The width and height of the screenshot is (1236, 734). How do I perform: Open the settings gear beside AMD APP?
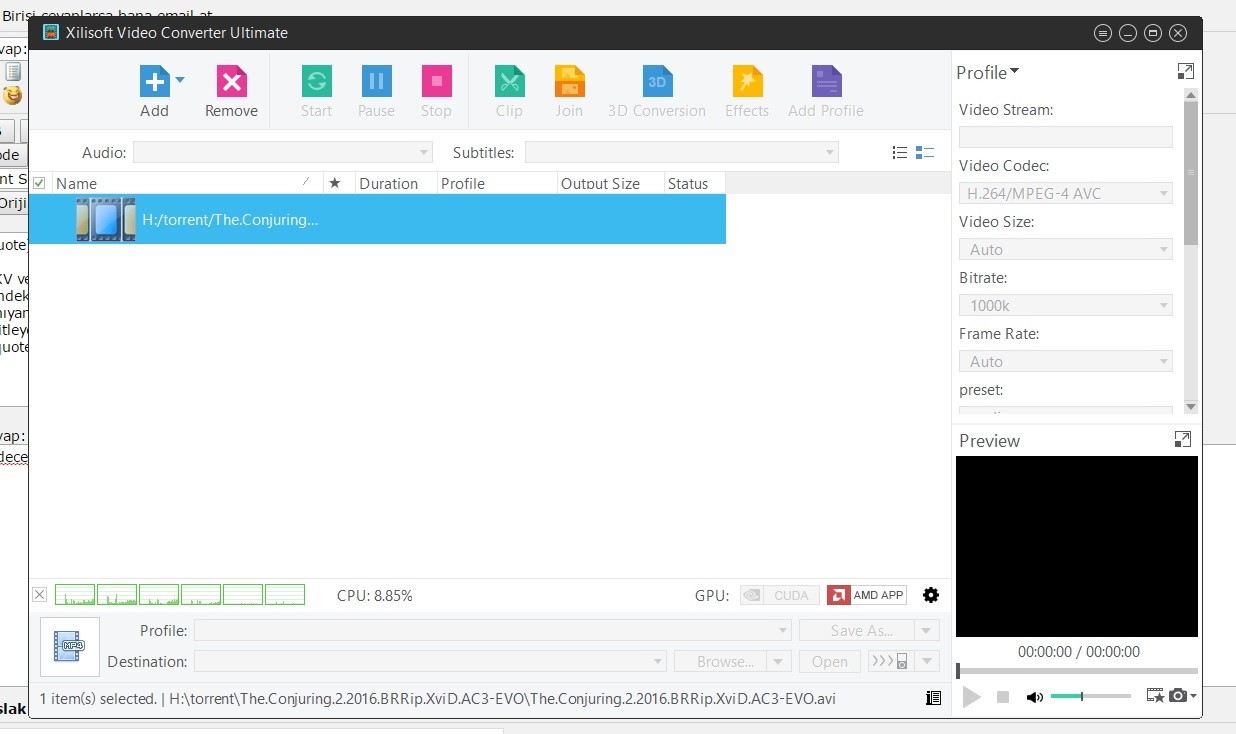931,595
